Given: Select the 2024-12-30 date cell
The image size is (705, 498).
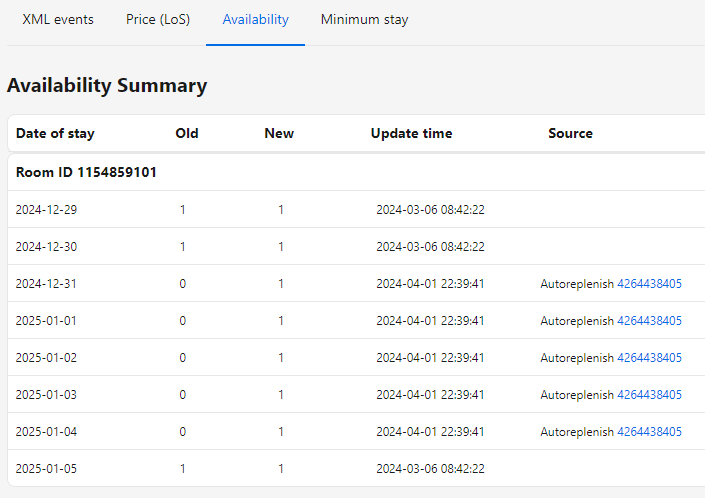Looking at the screenshot, I should click(46, 247).
